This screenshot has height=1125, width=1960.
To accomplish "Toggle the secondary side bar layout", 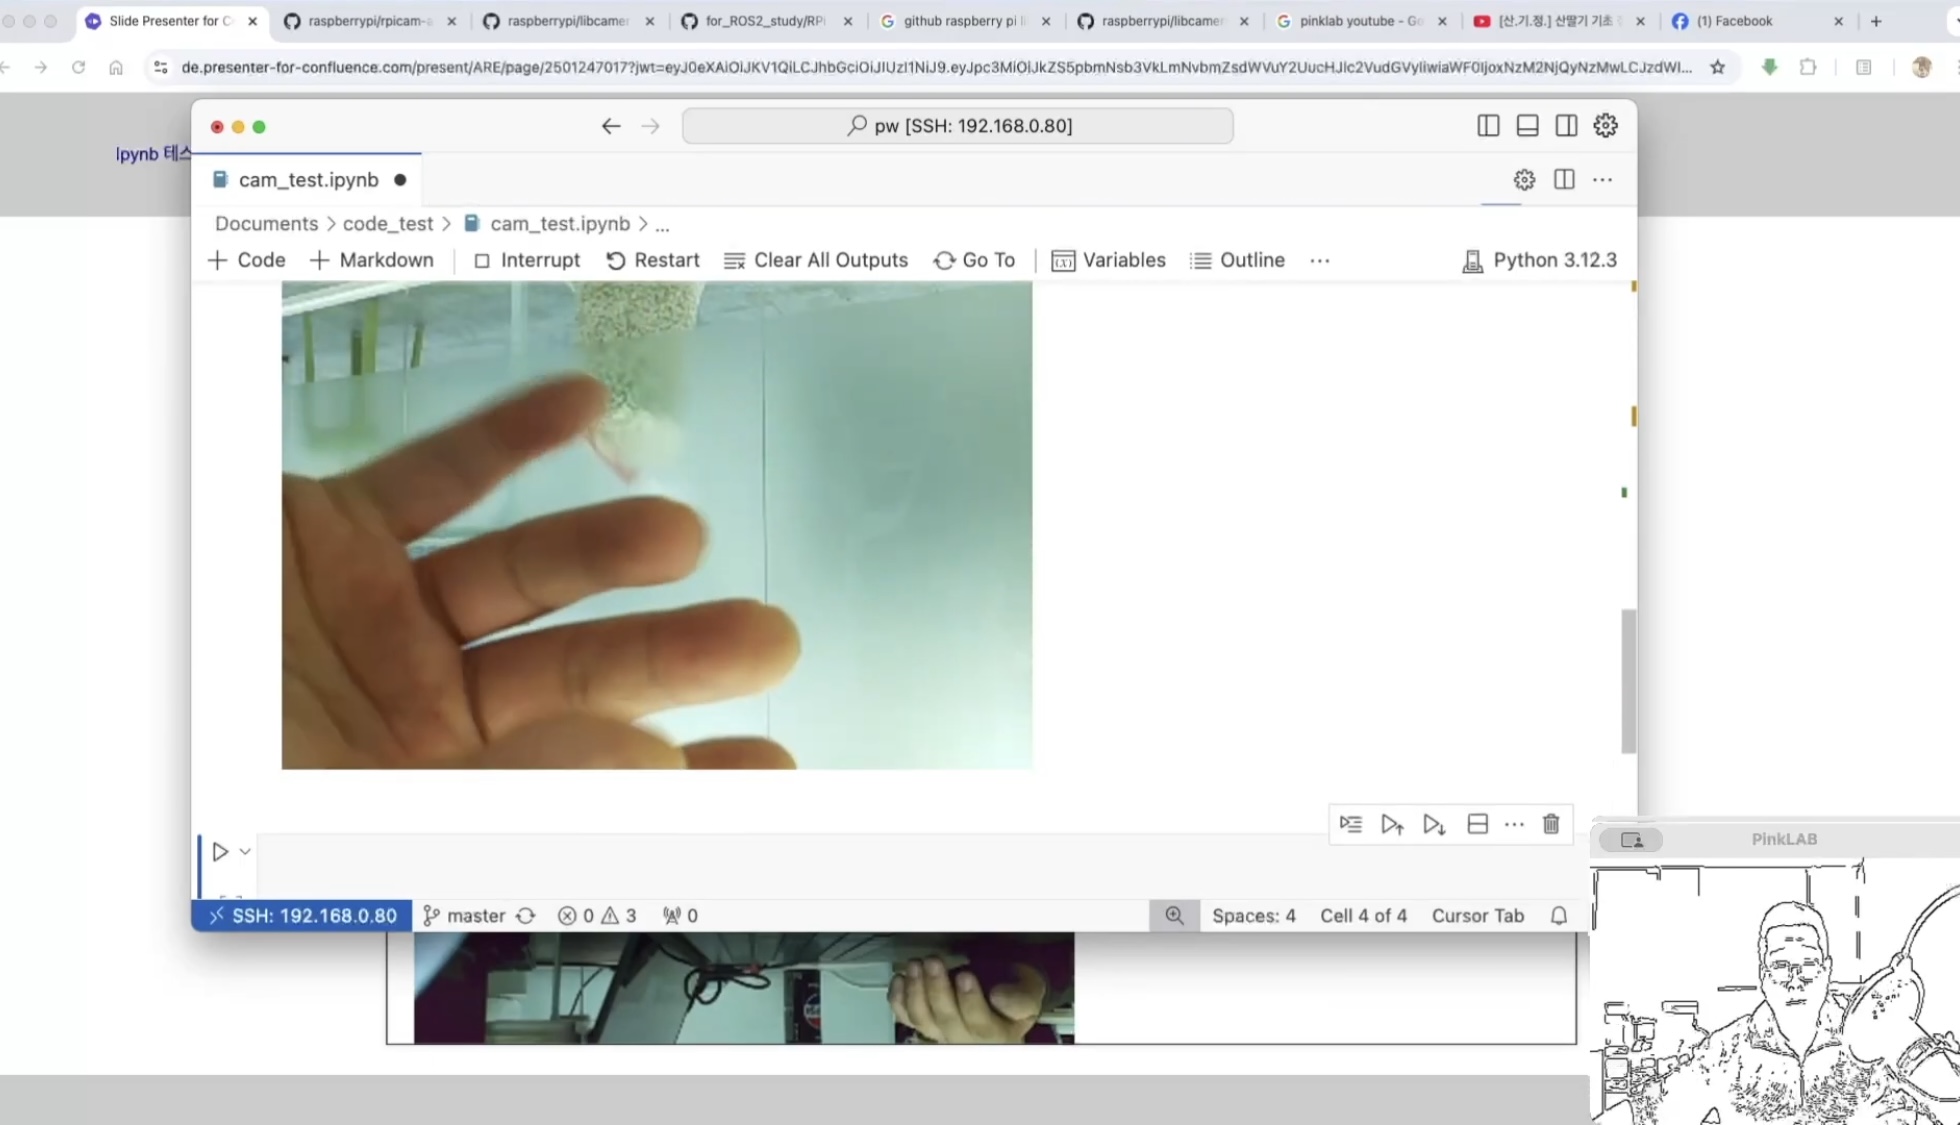I will pyautogui.click(x=1566, y=126).
